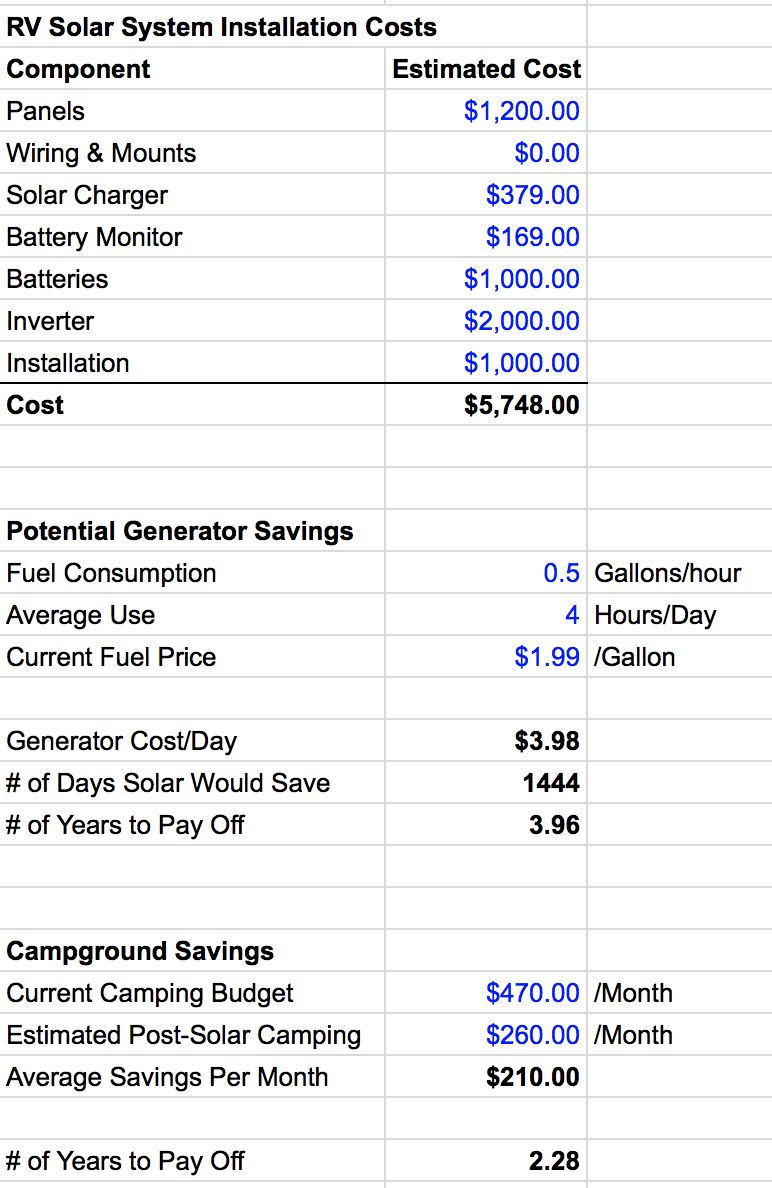
Task: Select the RV Solar System Installation Costs title
Action: (x=221, y=27)
